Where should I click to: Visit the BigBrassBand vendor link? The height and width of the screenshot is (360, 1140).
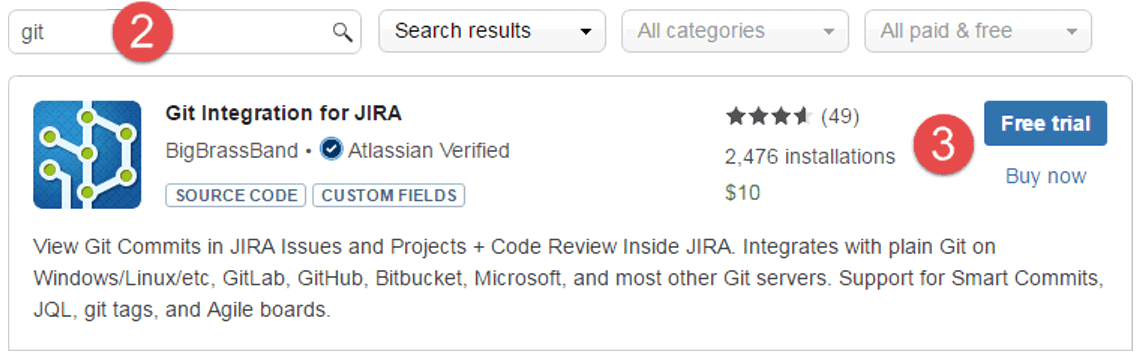coord(232,151)
